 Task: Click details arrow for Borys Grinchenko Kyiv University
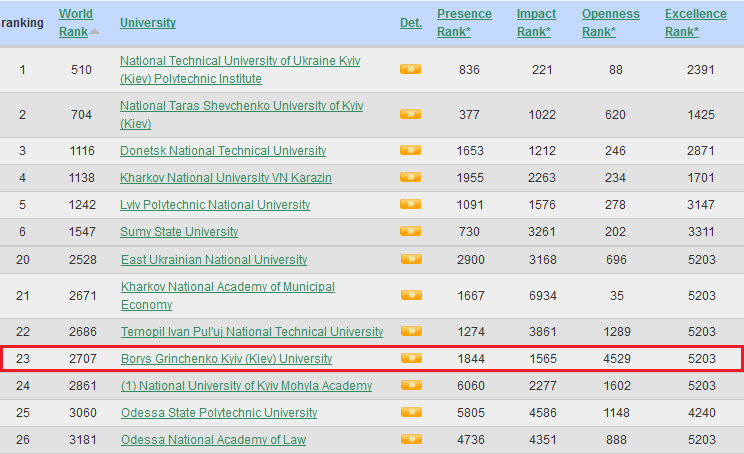coord(410,359)
